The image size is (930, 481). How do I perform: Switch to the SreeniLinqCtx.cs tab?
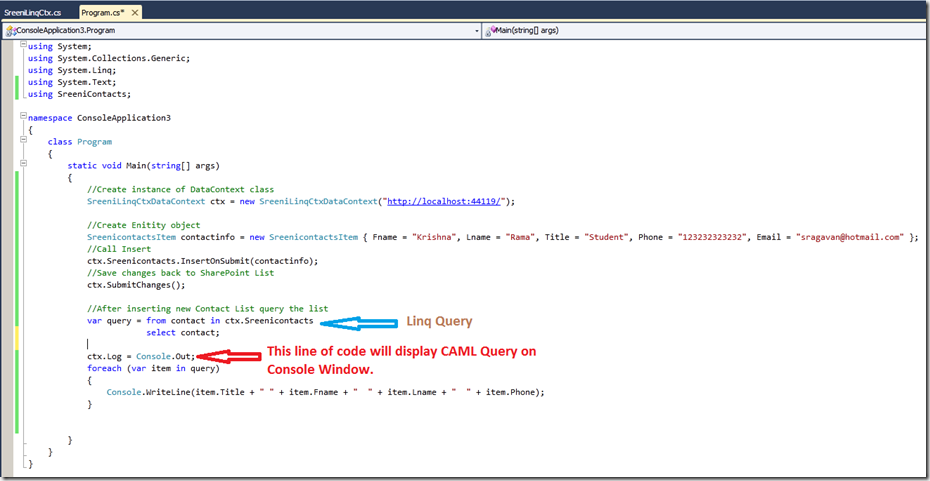click(x=33, y=12)
